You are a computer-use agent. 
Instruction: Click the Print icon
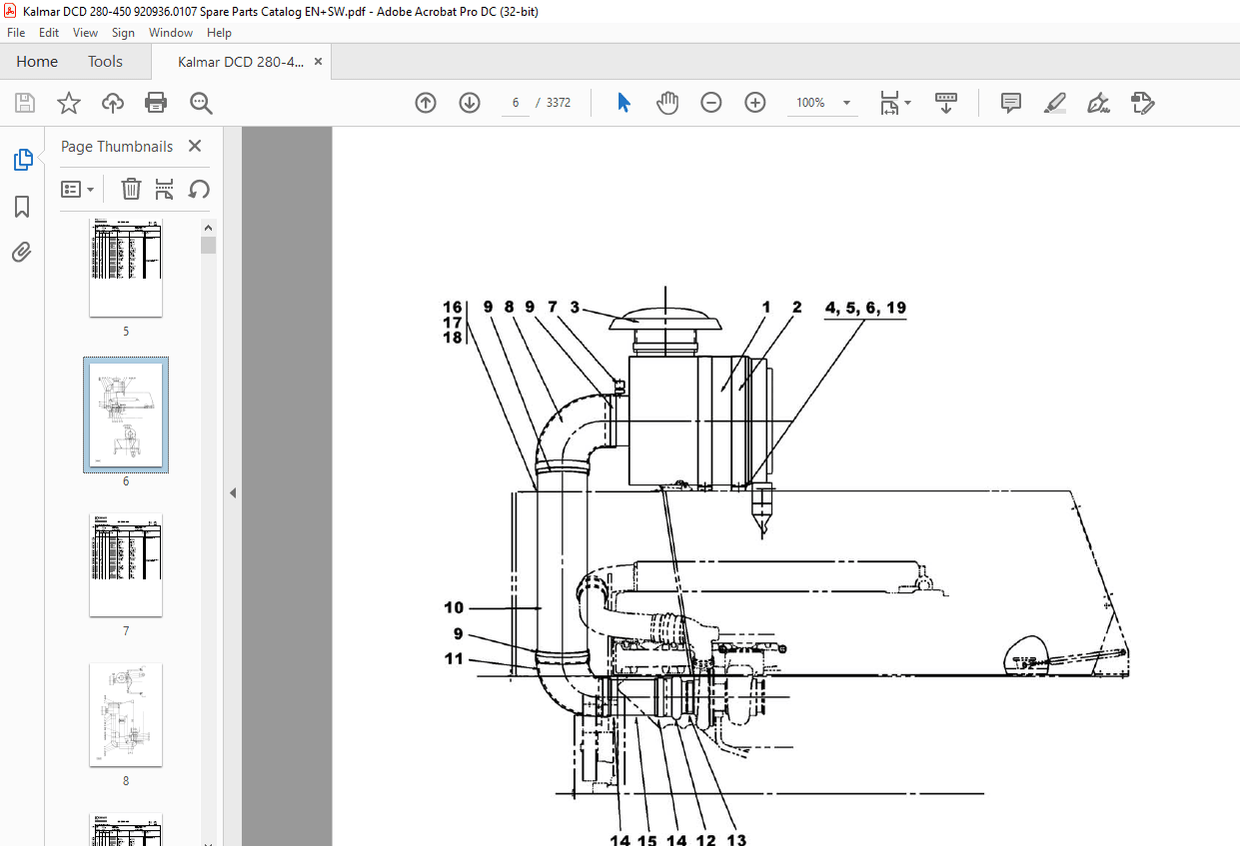click(156, 103)
